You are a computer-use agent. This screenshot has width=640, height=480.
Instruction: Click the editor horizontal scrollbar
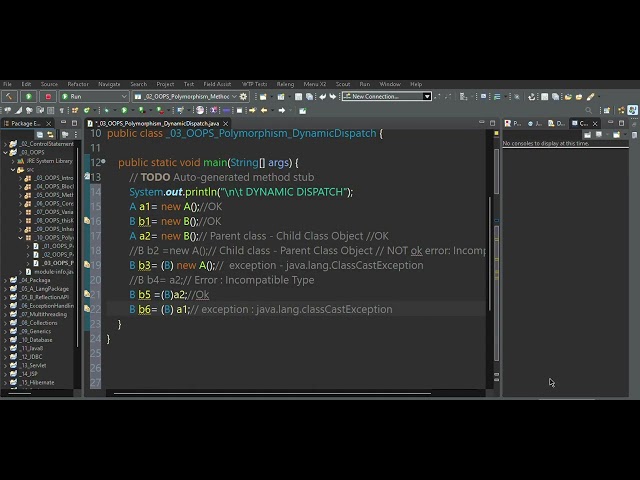pyautogui.click(x=272, y=393)
